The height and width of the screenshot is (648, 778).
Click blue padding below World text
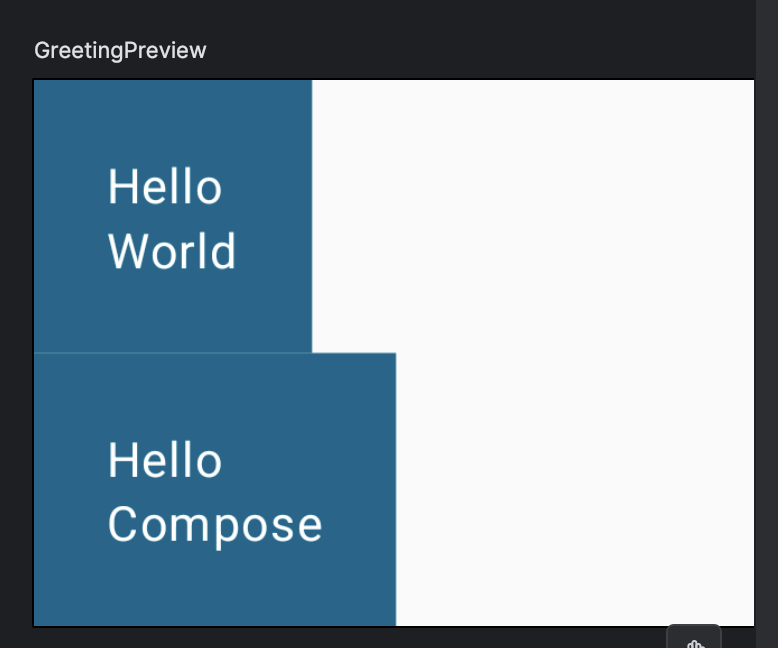pos(173,312)
